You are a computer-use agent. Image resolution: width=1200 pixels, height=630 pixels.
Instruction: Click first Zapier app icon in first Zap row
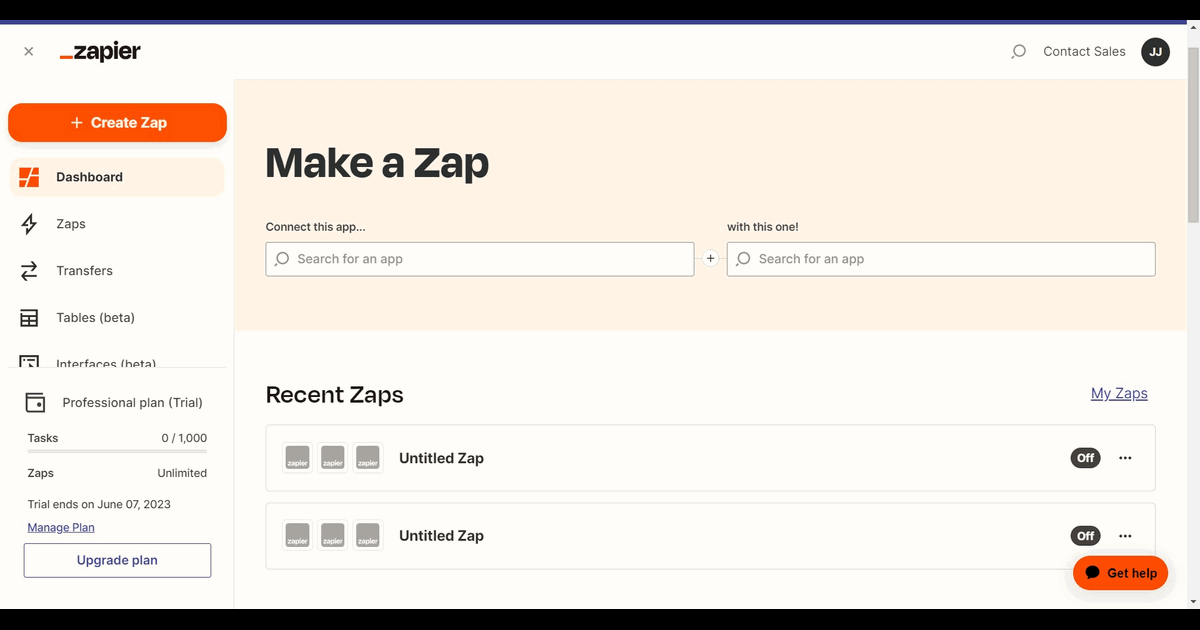(x=298, y=458)
